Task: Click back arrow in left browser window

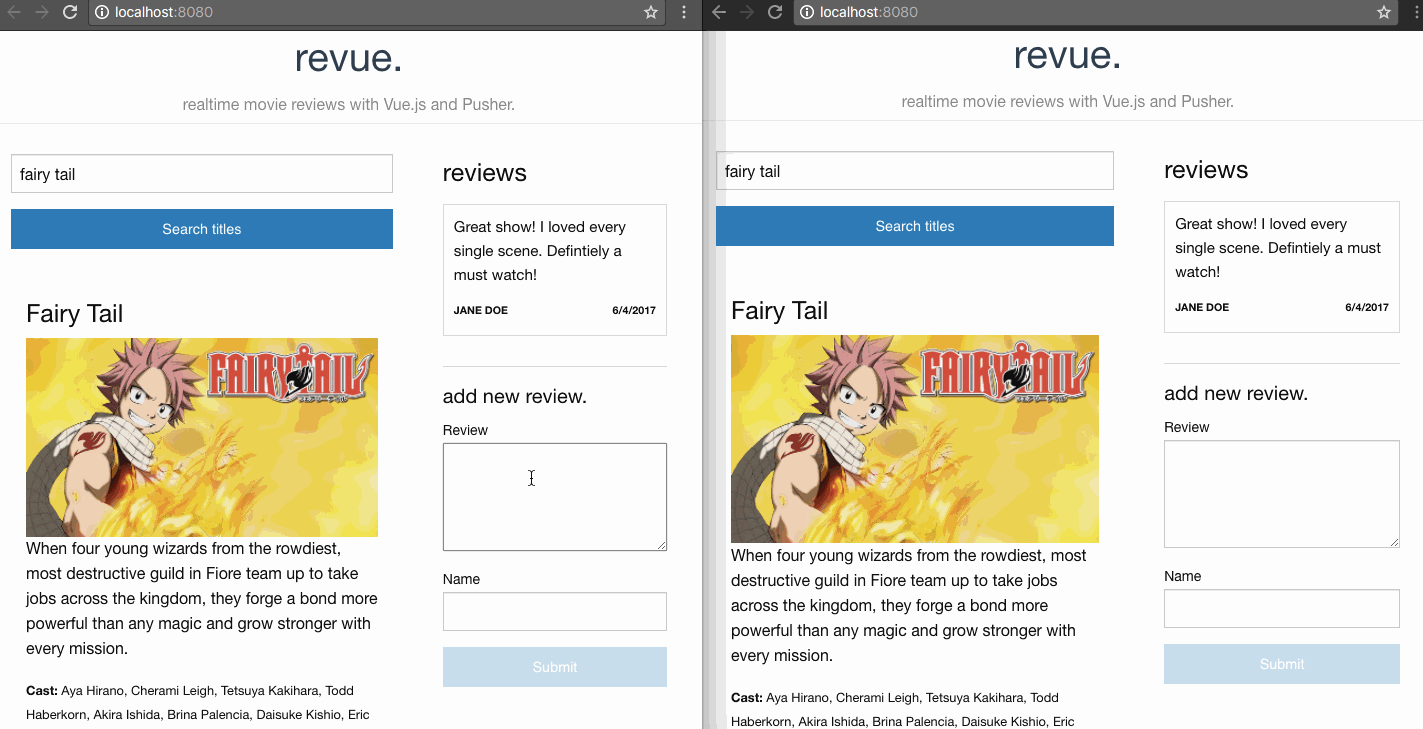Action: [x=14, y=12]
